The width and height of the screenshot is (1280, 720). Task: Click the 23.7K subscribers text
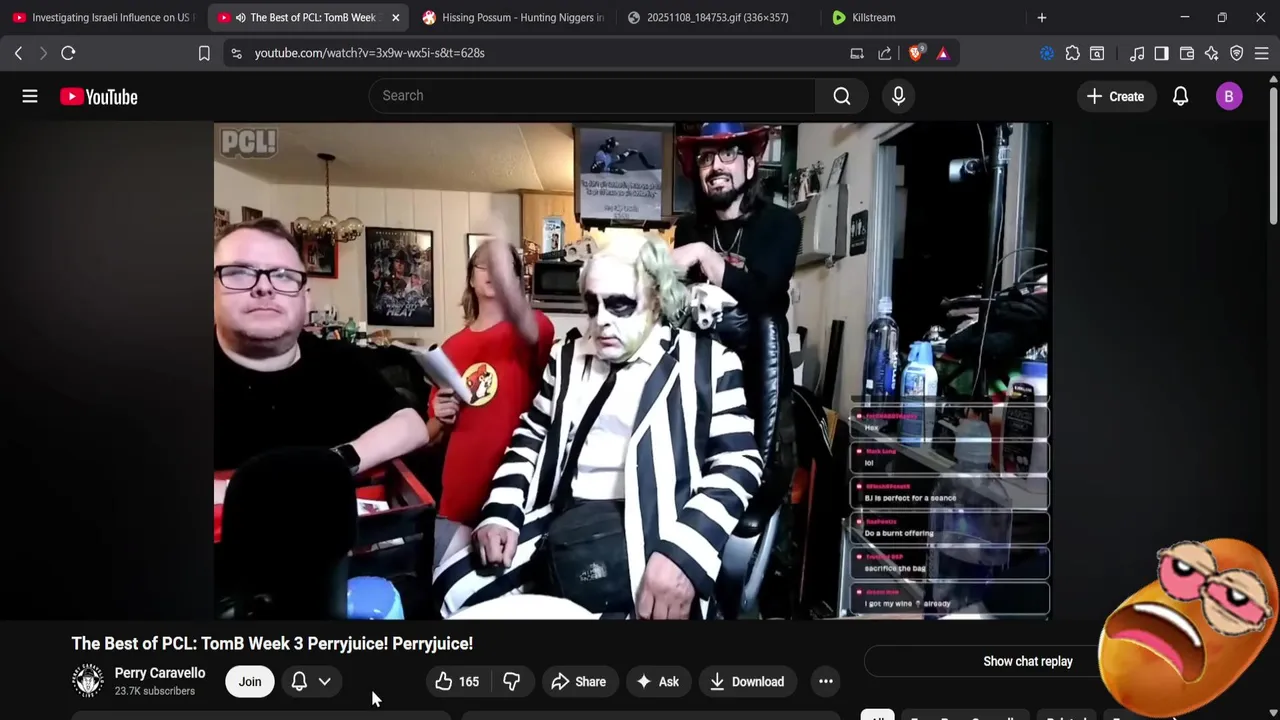click(154, 691)
